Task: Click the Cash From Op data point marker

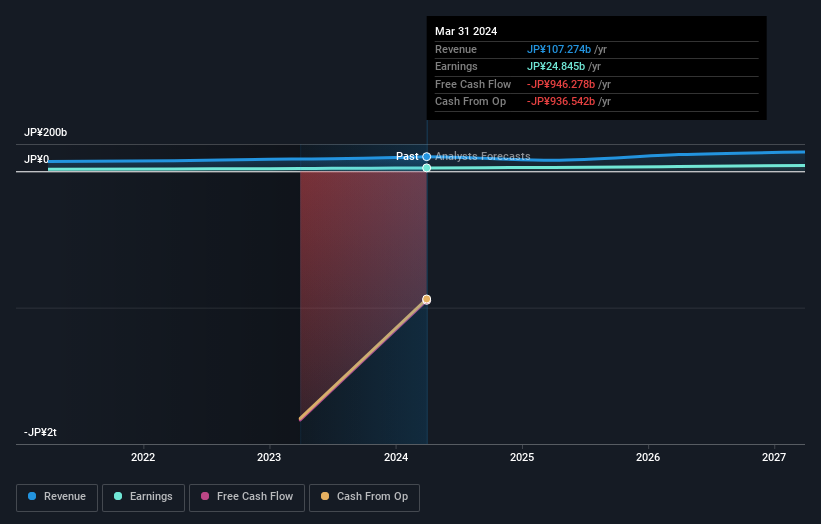Action: click(427, 299)
